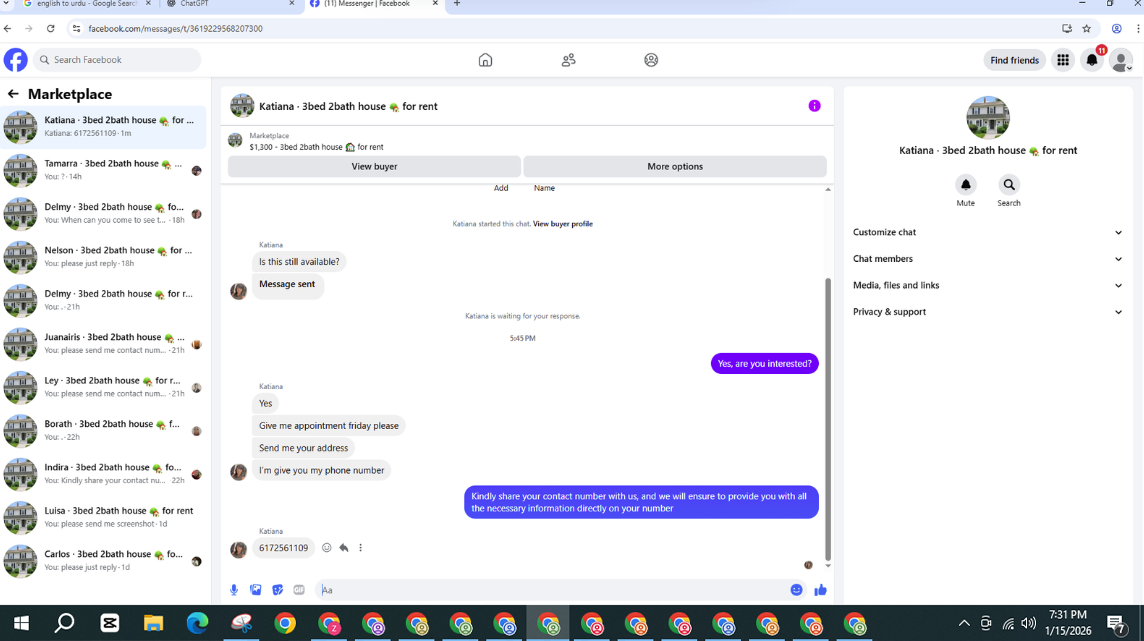This screenshot has width=1144, height=641.
Task: Click 'Yes, are you interested?' message bubble
Action: (x=765, y=363)
